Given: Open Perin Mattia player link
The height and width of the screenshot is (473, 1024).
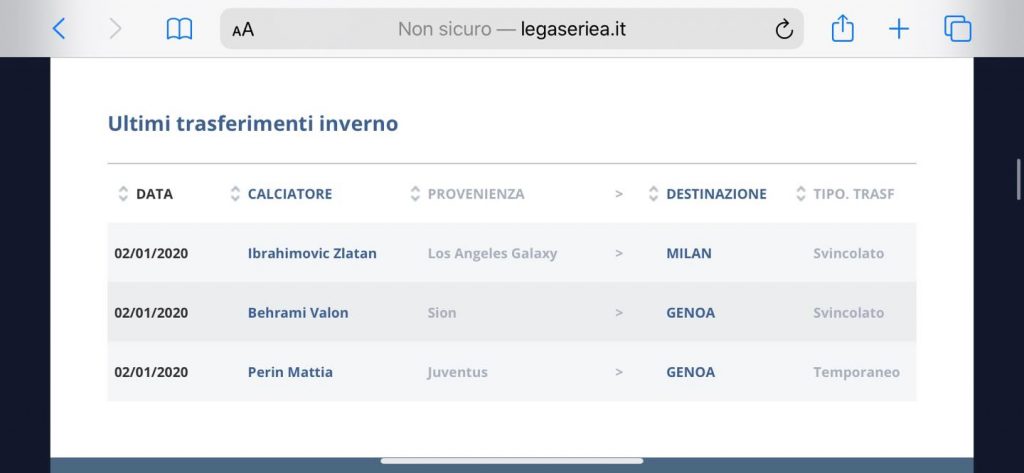Looking at the screenshot, I should coord(290,372).
